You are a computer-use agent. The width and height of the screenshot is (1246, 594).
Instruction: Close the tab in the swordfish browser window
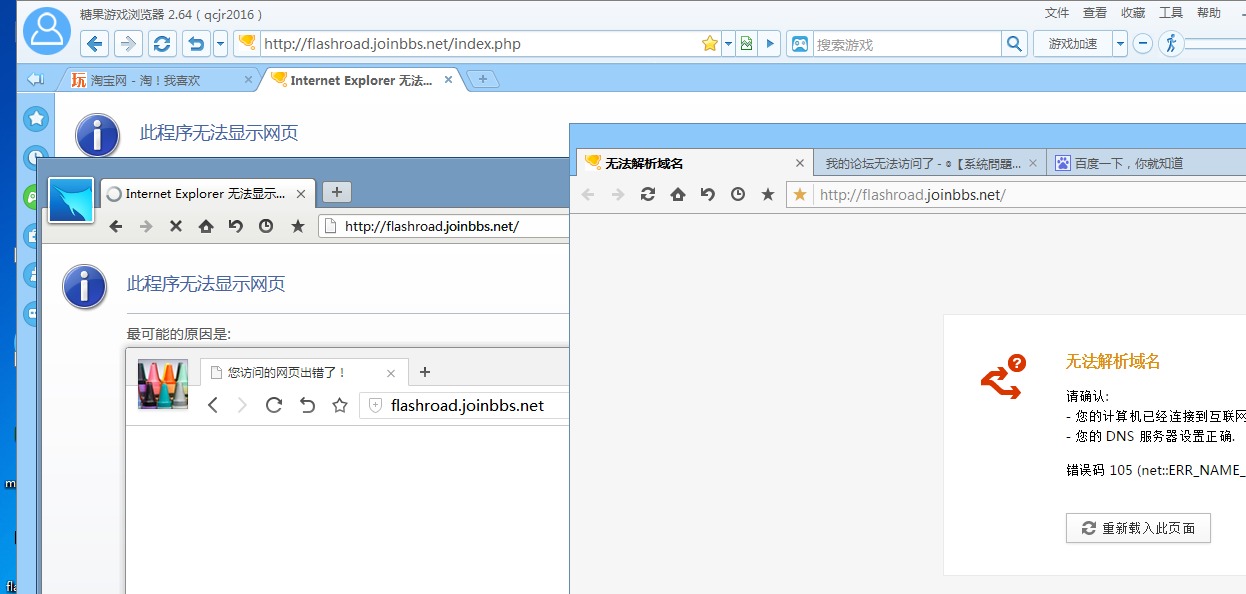tap(301, 194)
